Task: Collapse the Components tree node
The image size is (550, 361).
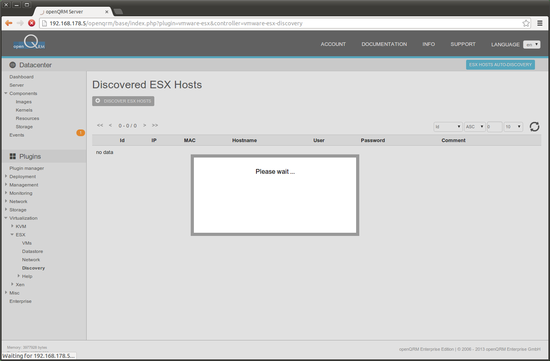Action: pos(6,93)
